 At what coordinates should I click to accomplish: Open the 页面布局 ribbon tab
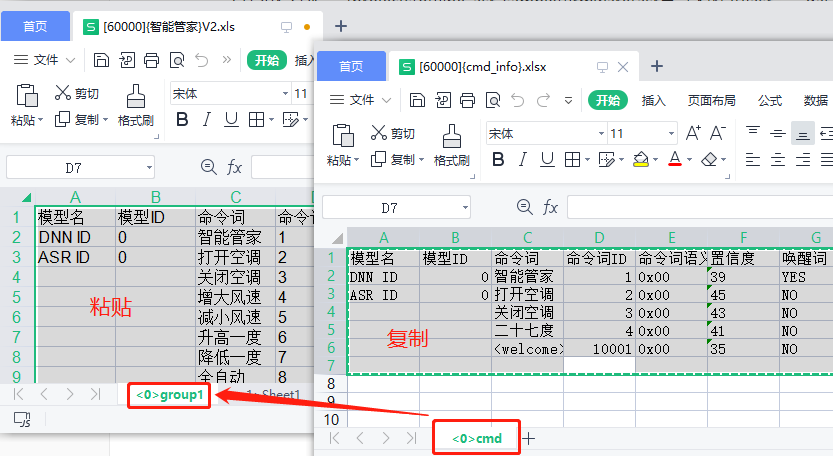[711, 100]
